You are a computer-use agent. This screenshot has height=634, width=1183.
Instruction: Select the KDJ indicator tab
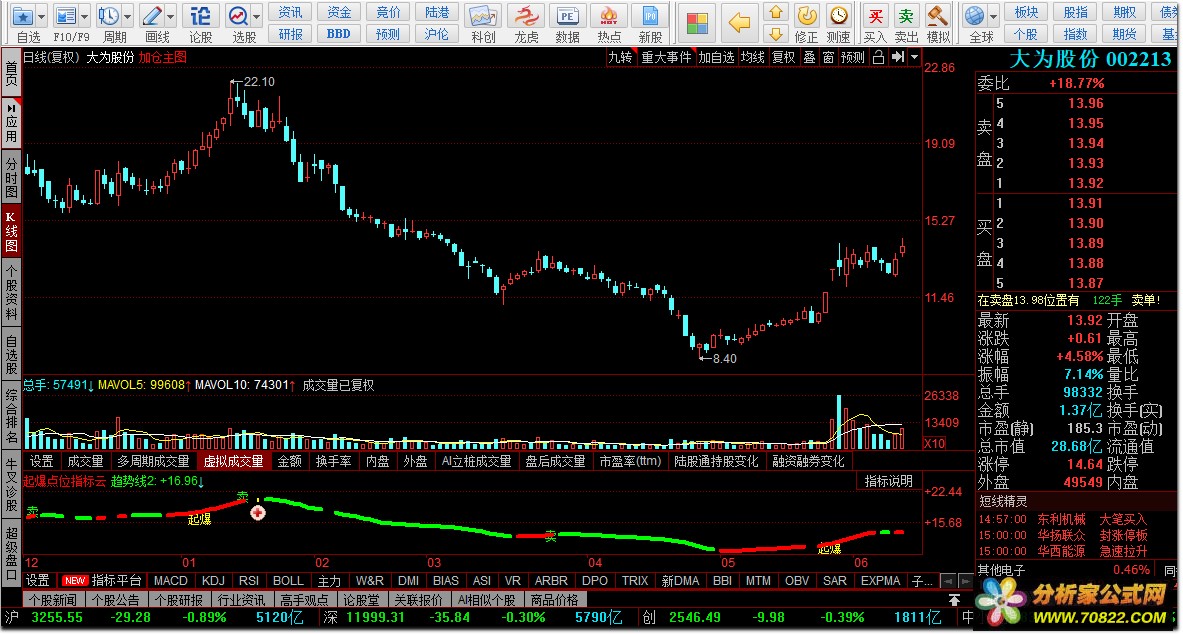click(x=214, y=580)
